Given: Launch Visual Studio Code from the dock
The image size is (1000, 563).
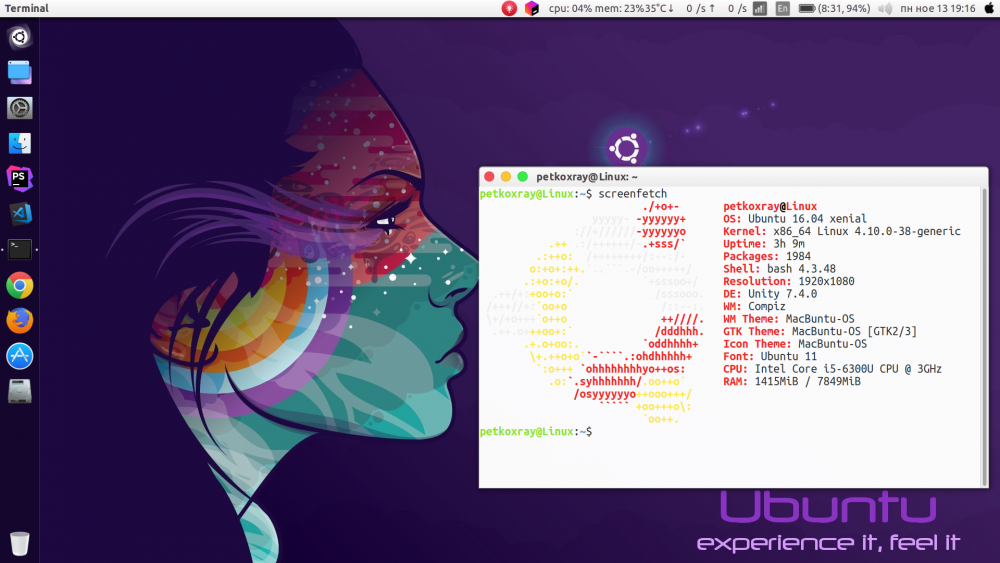Looking at the screenshot, I should click(x=20, y=214).
